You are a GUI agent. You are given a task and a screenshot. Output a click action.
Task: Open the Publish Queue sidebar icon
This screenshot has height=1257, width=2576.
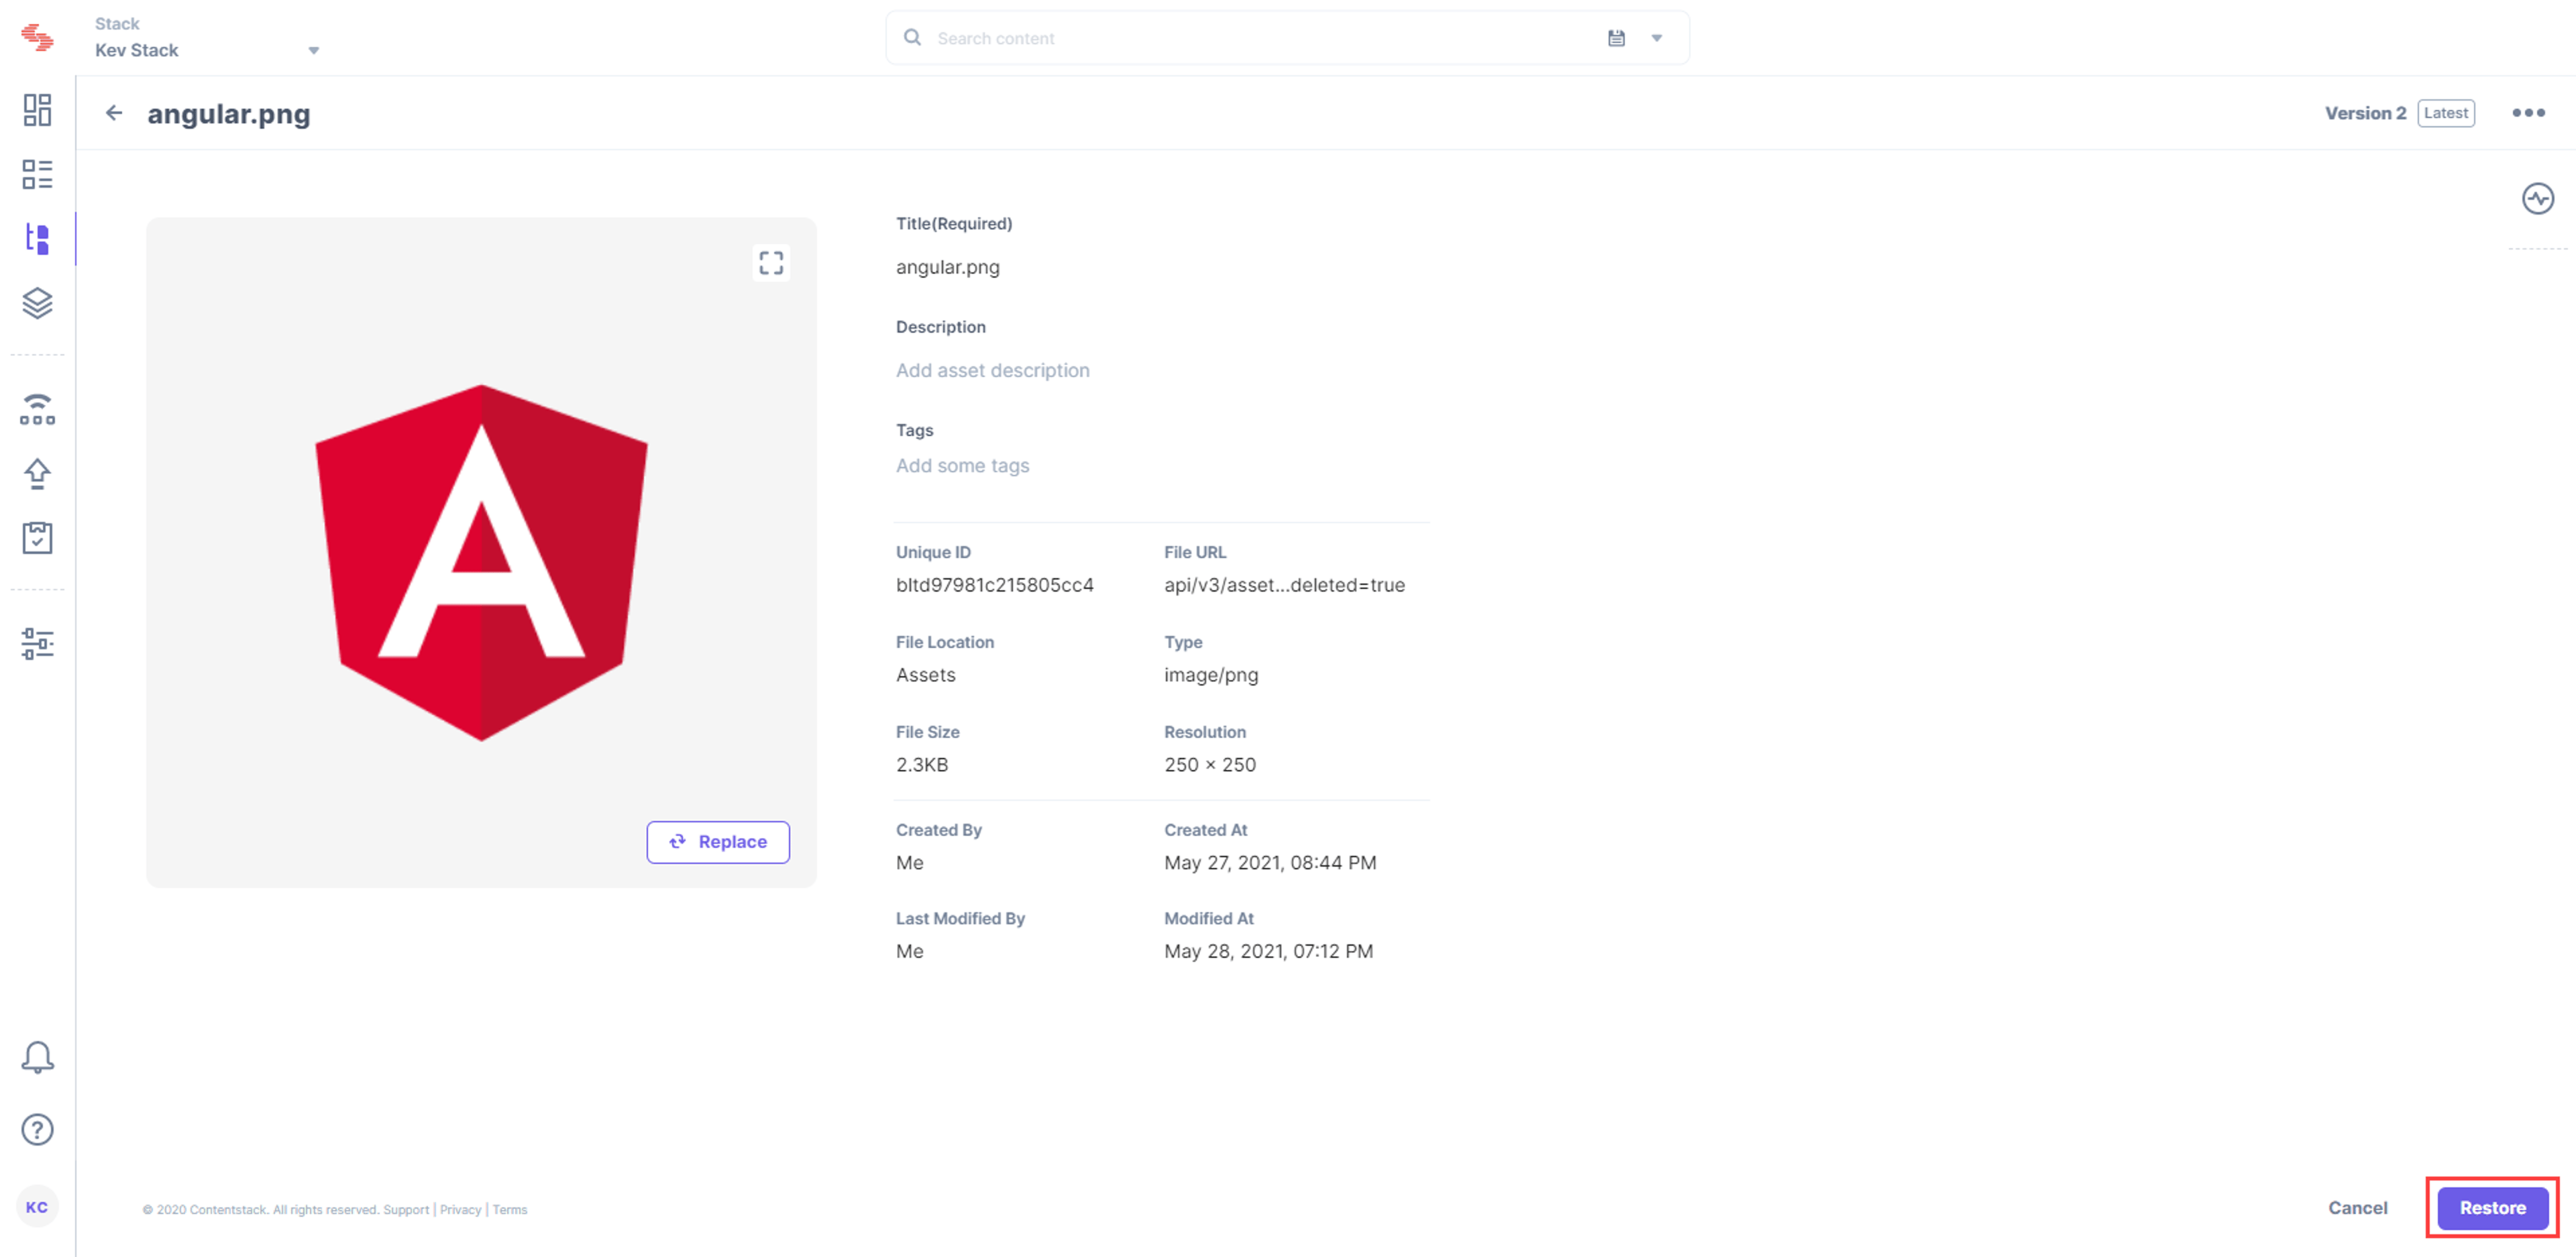[37, 409]
